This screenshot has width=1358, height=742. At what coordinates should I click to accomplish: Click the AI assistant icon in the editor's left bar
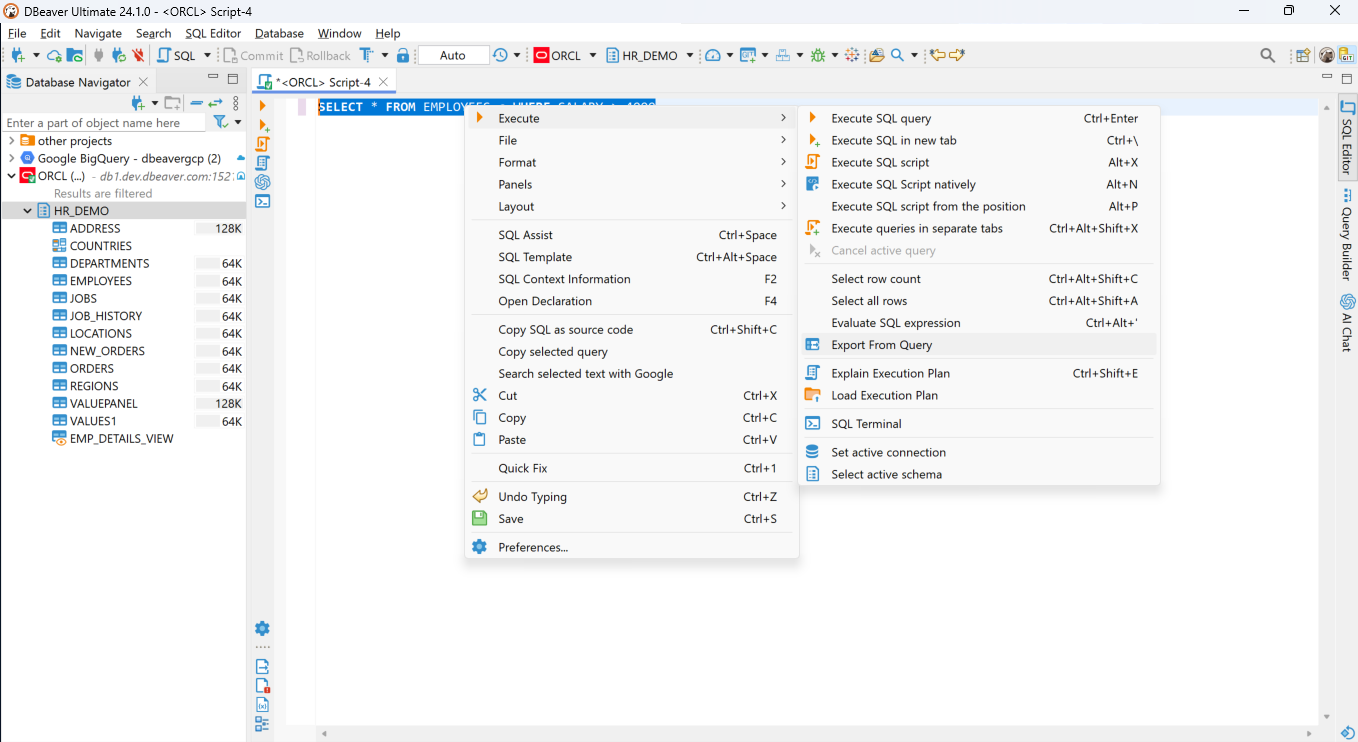[x=262, y=181]
